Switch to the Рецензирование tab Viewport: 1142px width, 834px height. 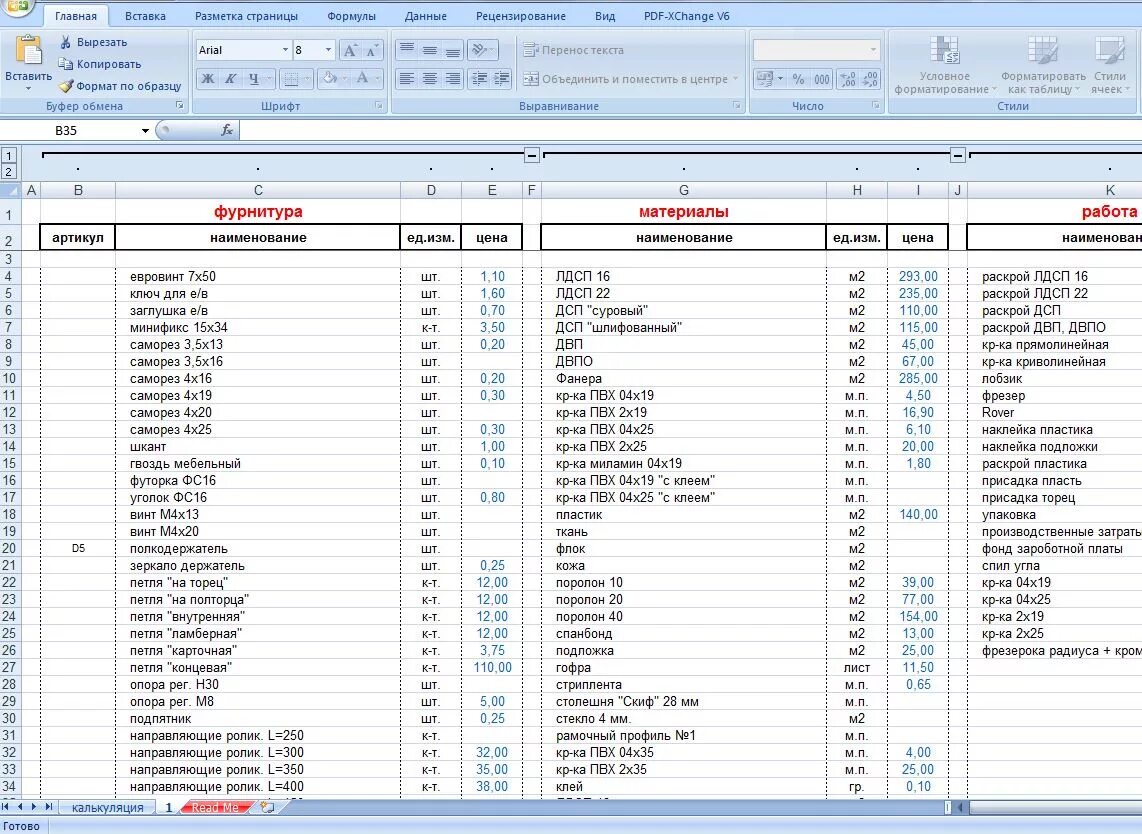click(521, 16)
